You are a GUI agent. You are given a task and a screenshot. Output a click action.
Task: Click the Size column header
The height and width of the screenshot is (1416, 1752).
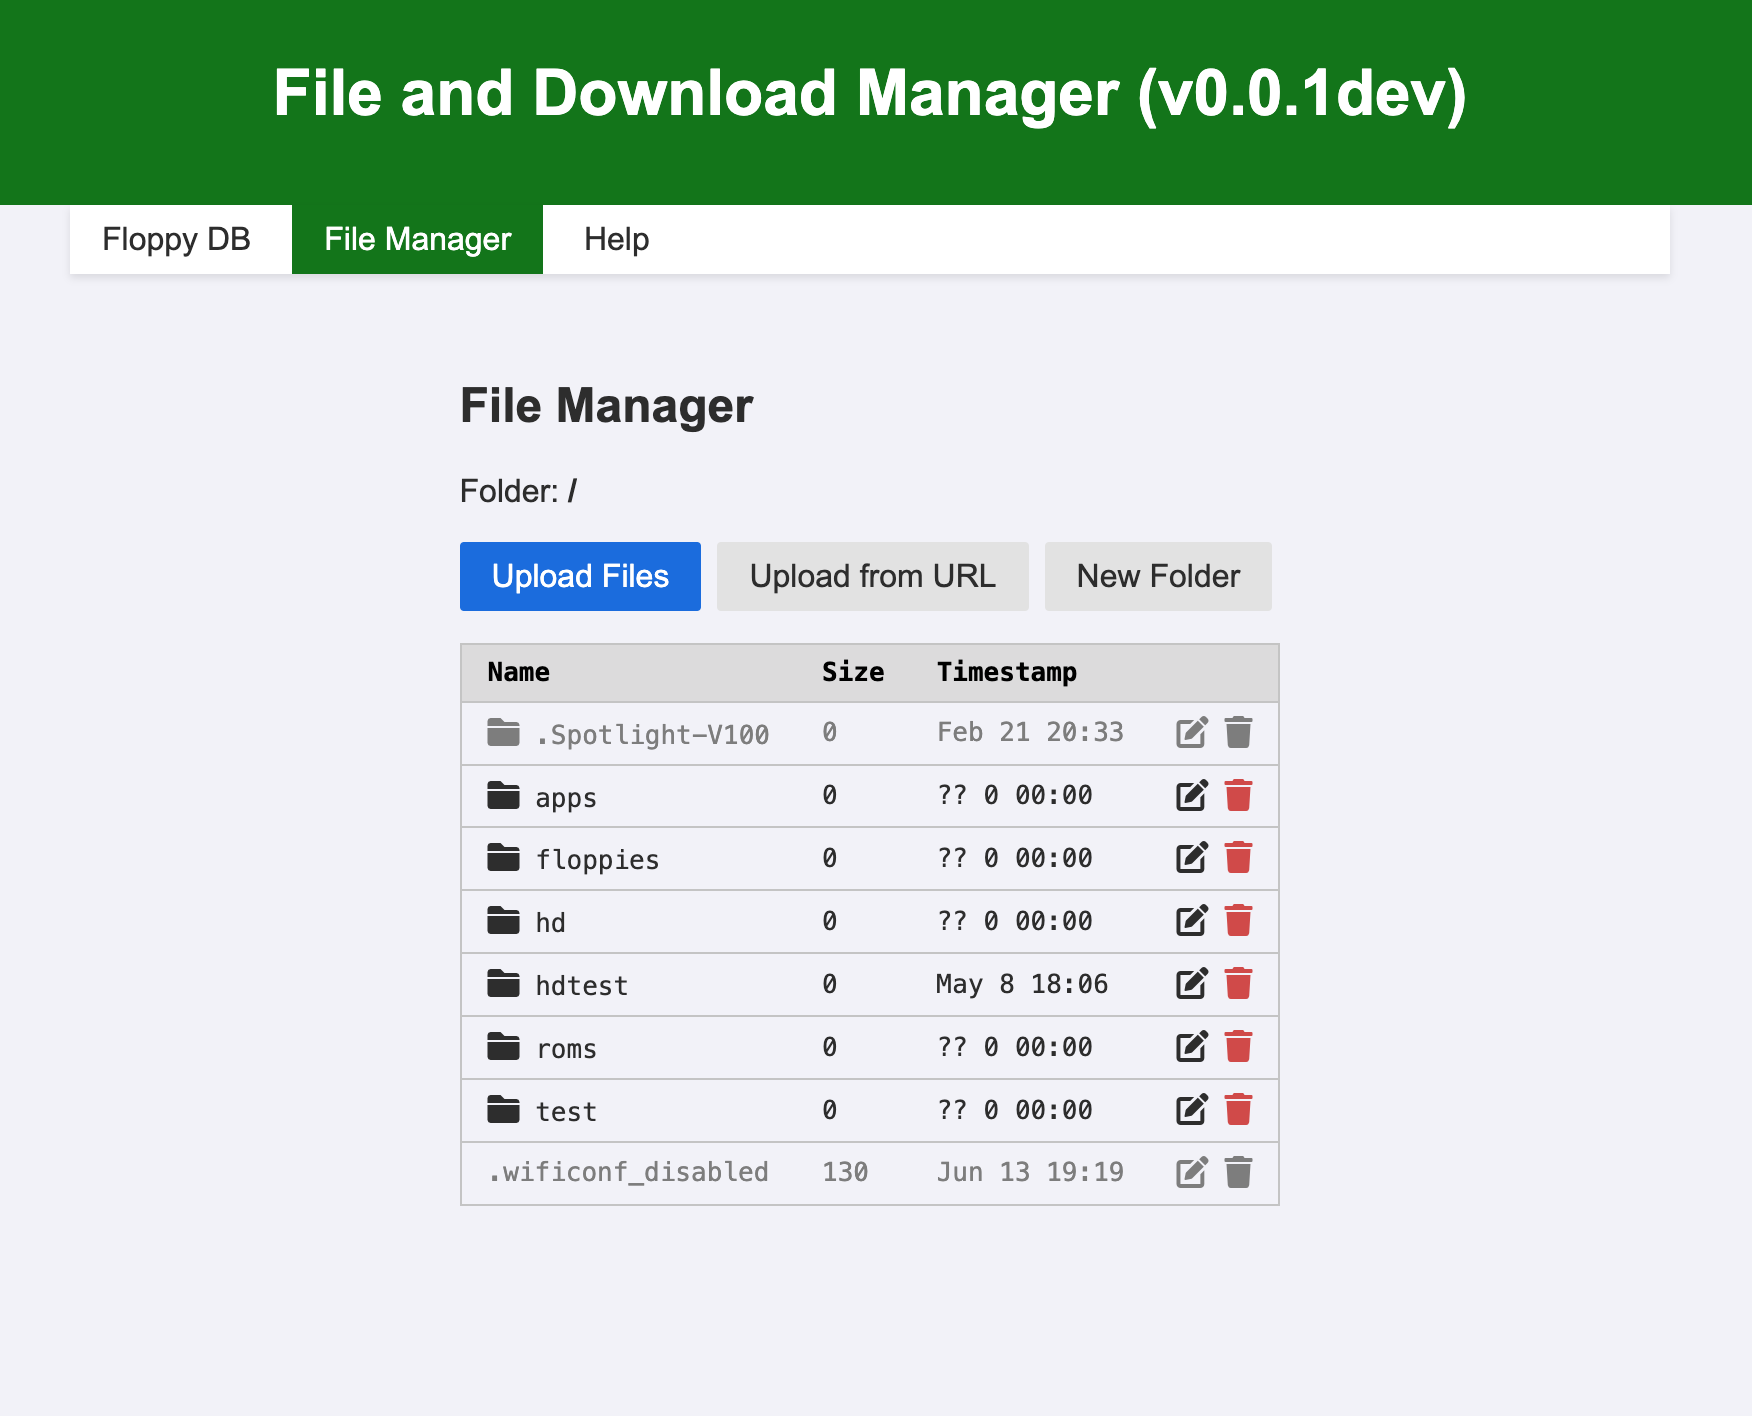pos(853,672)
